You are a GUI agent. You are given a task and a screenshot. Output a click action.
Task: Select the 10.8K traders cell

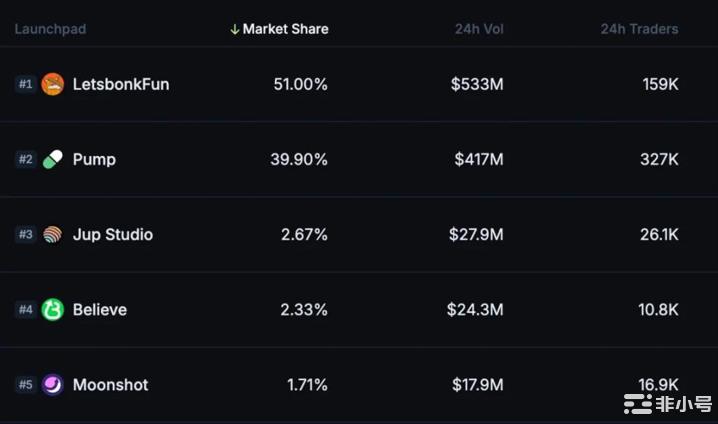[x=658, y=310]
